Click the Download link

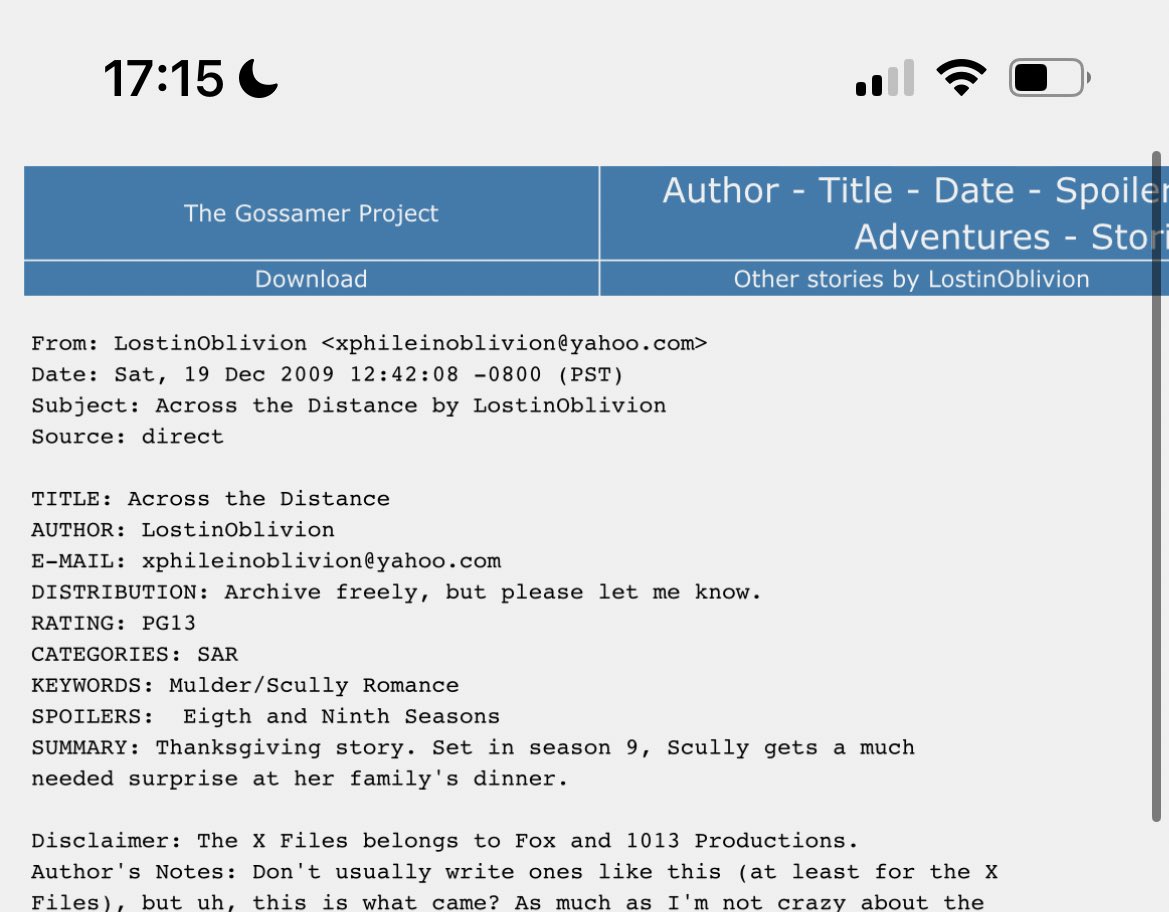pos(311,279)
